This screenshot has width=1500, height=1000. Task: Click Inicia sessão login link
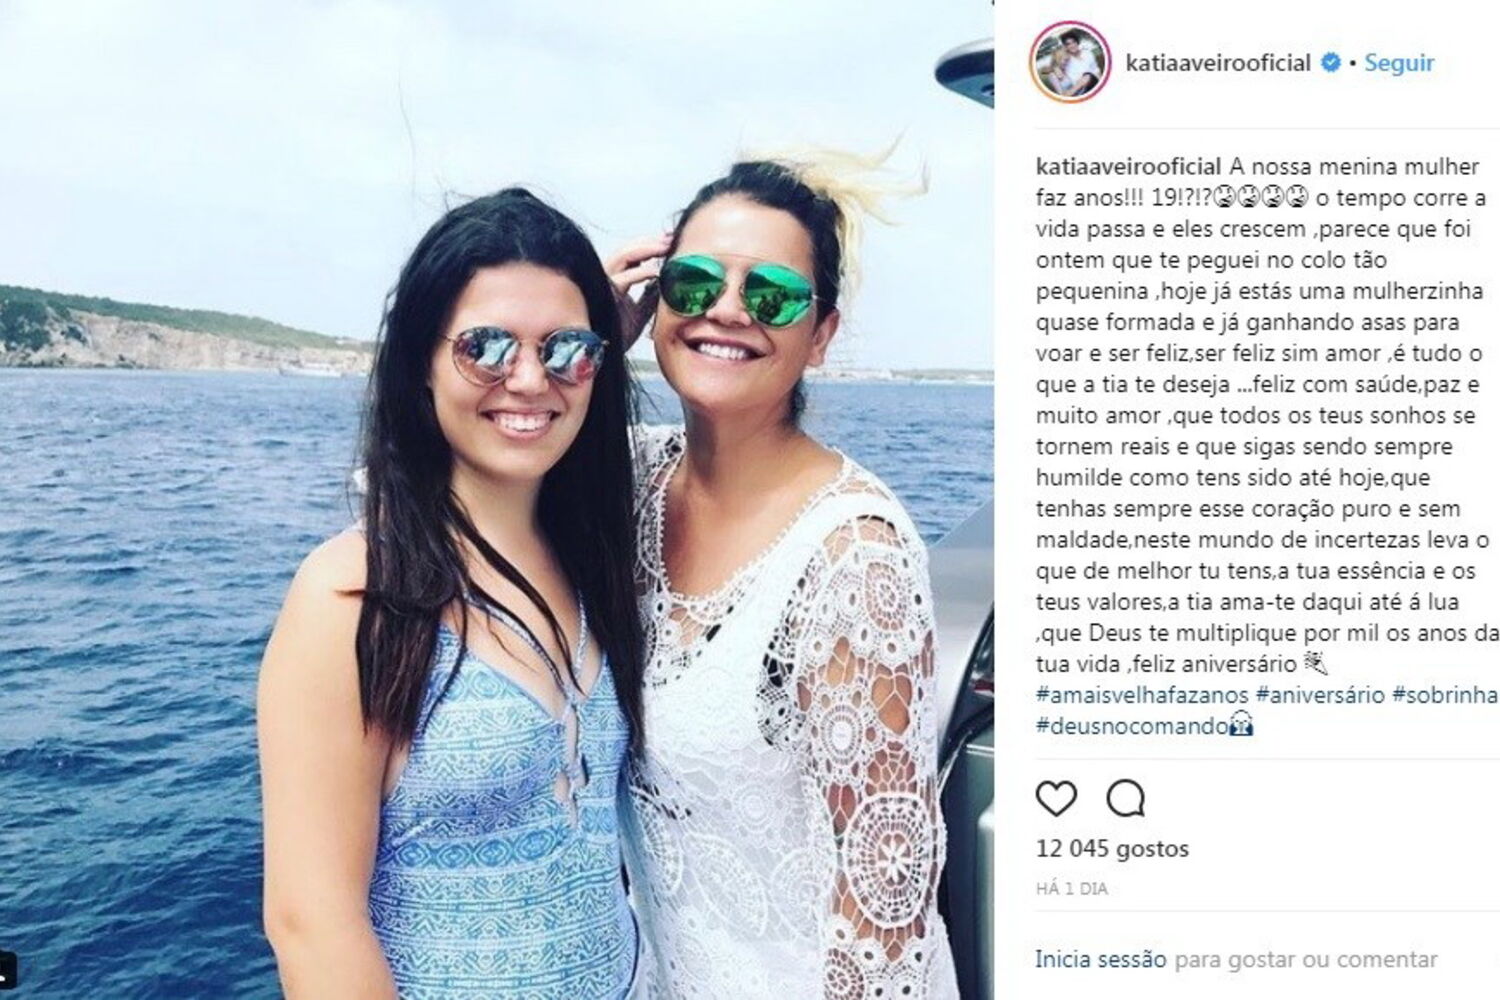1100,959
